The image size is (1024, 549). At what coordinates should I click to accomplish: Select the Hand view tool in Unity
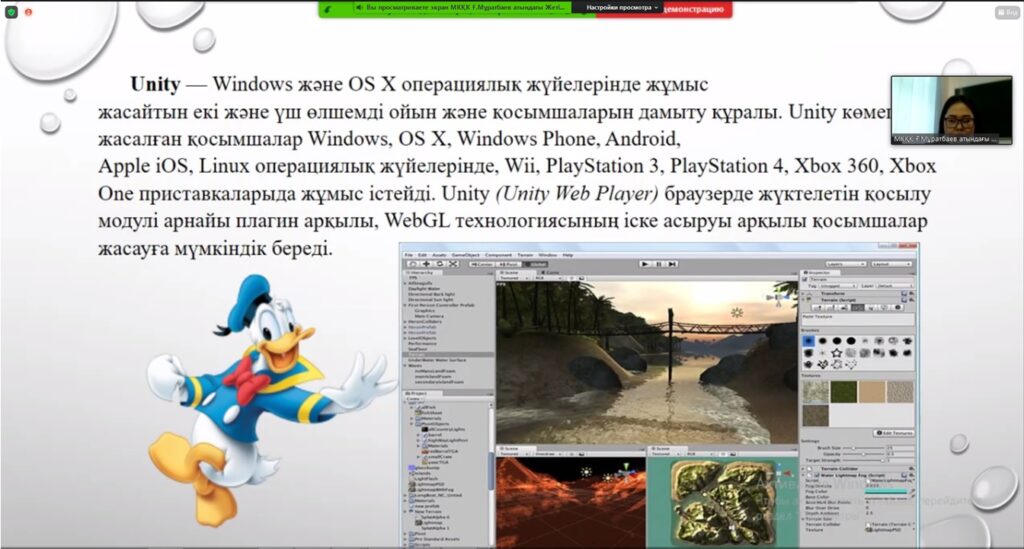413,264
